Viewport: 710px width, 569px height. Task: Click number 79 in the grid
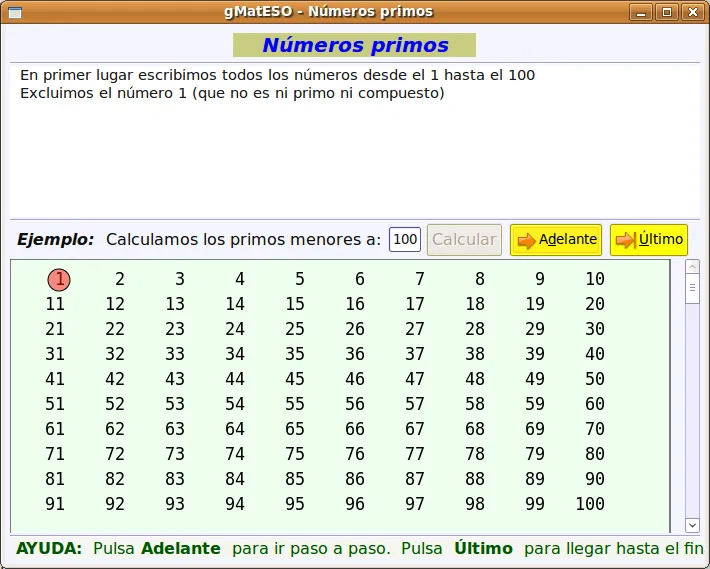[x=535, y=454]
